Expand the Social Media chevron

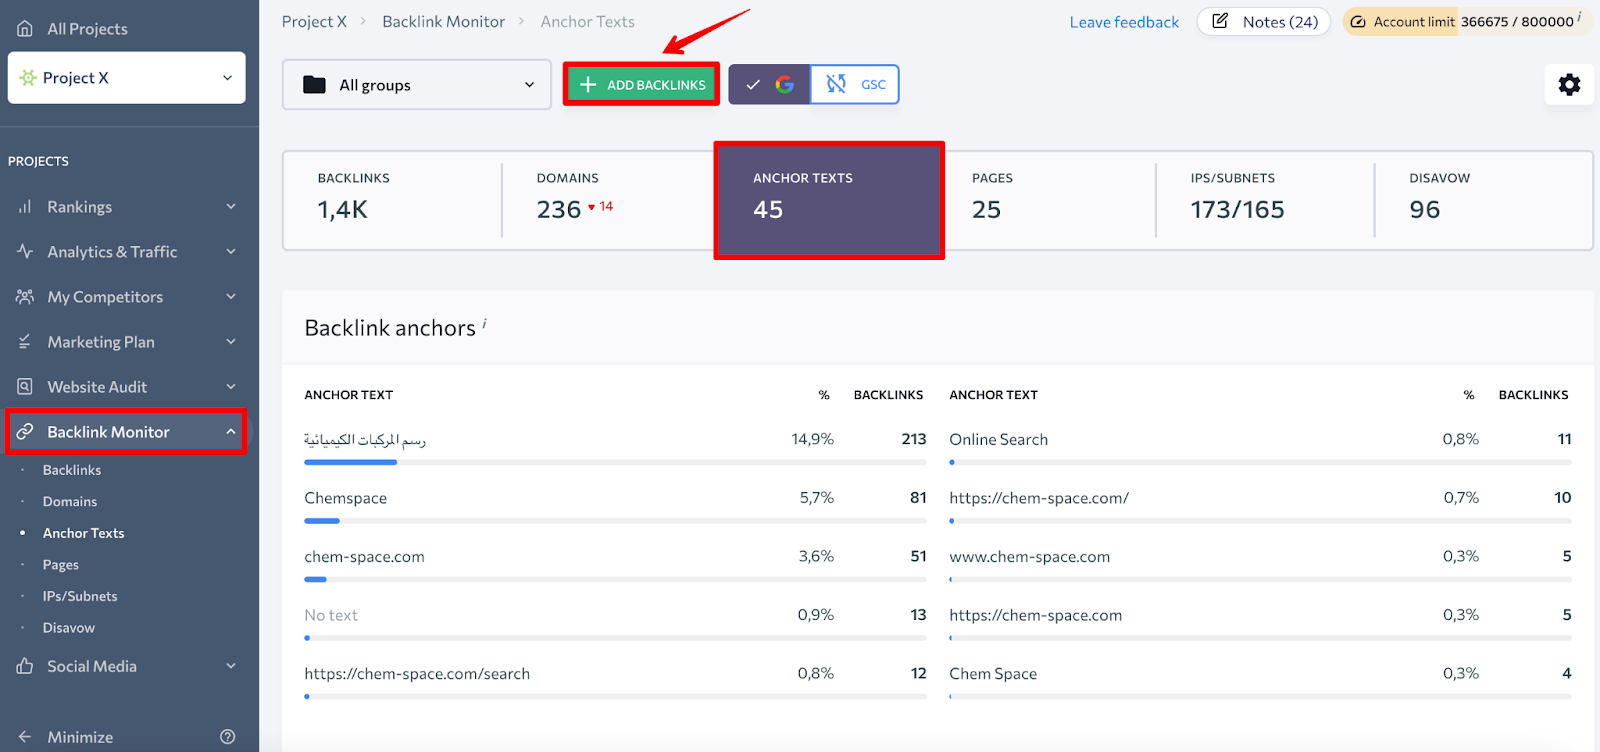(x=231, y=666)
